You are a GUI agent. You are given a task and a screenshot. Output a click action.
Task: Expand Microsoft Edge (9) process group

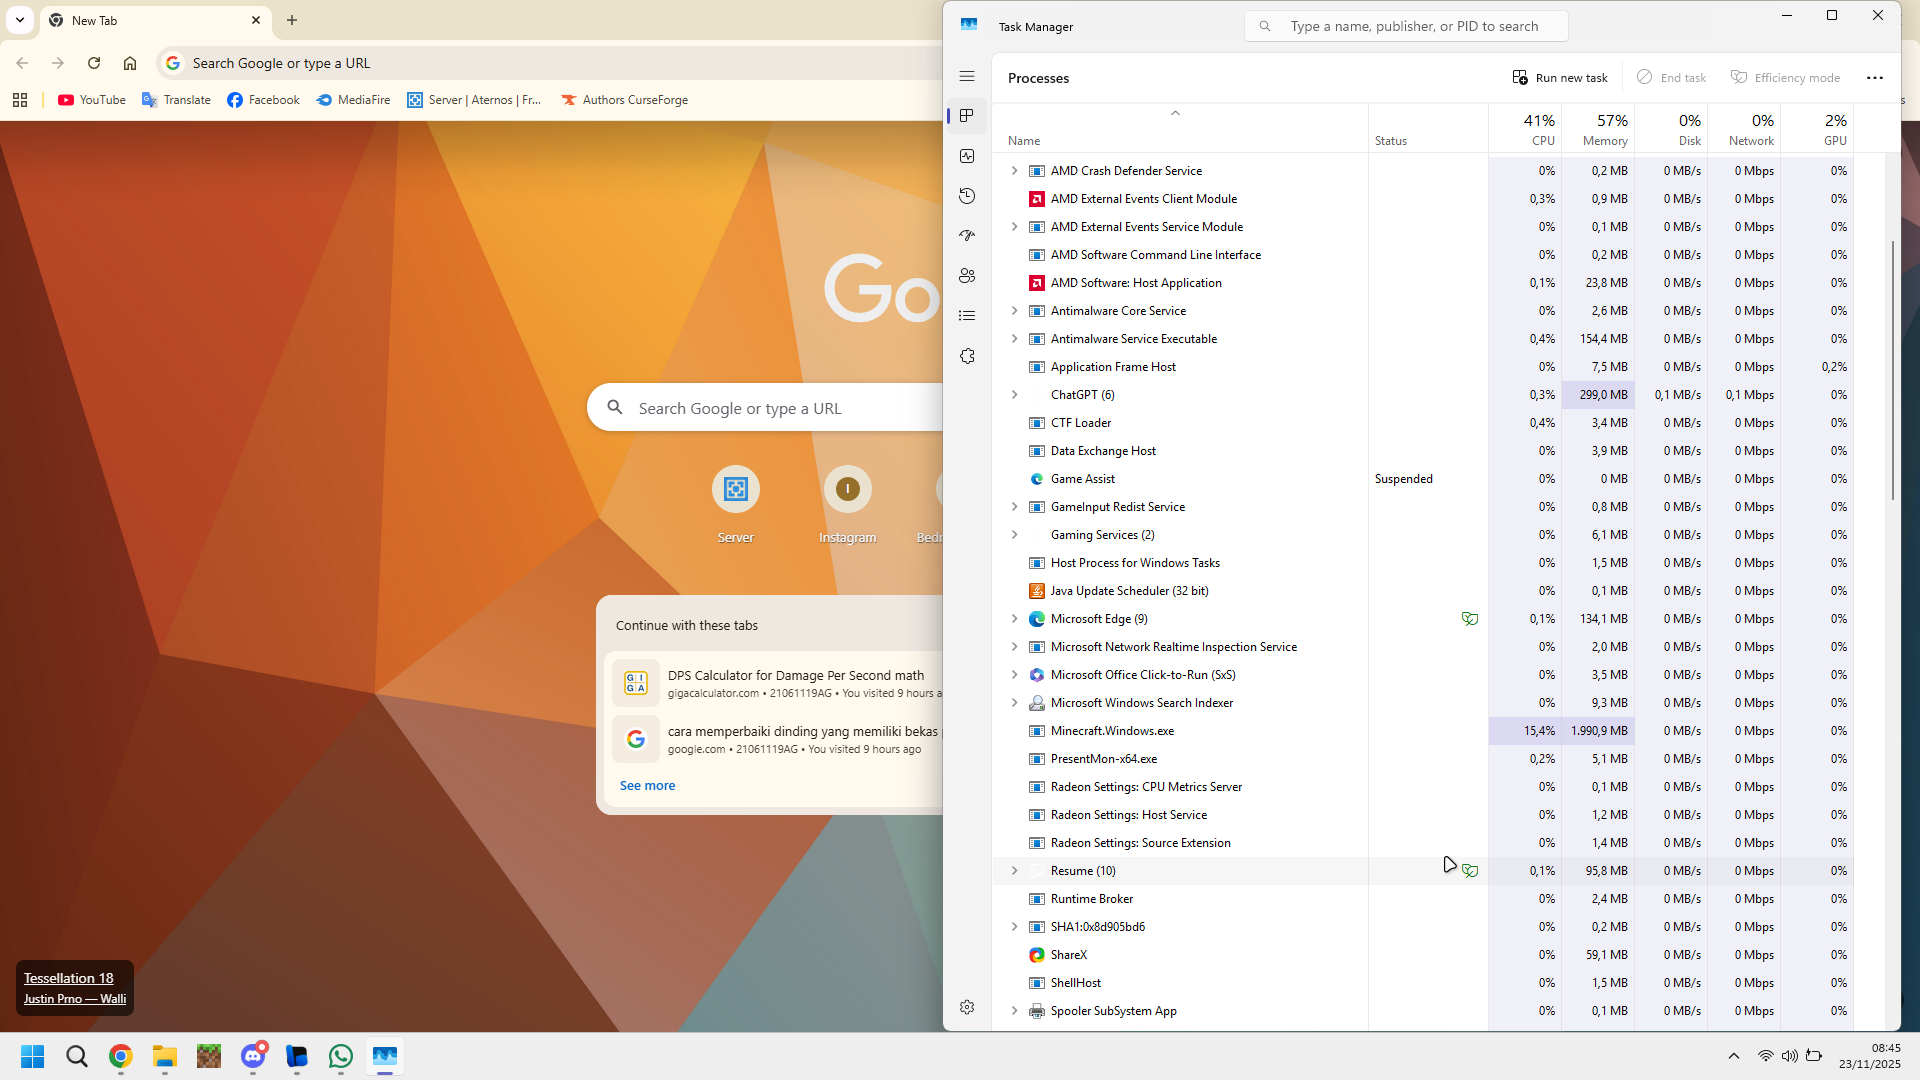(1014, 619)
